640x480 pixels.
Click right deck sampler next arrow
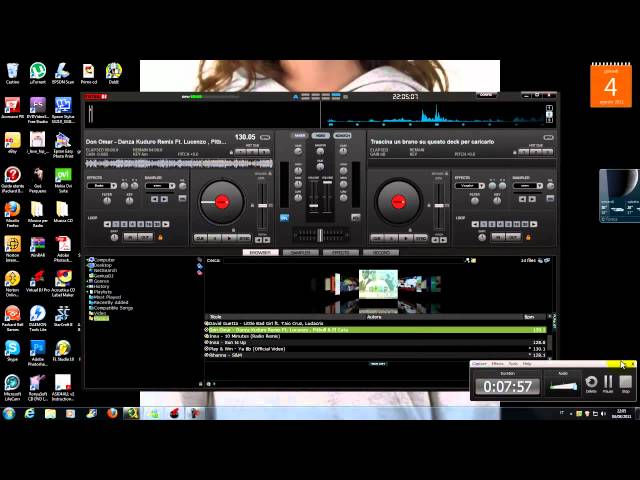point(532,199)
